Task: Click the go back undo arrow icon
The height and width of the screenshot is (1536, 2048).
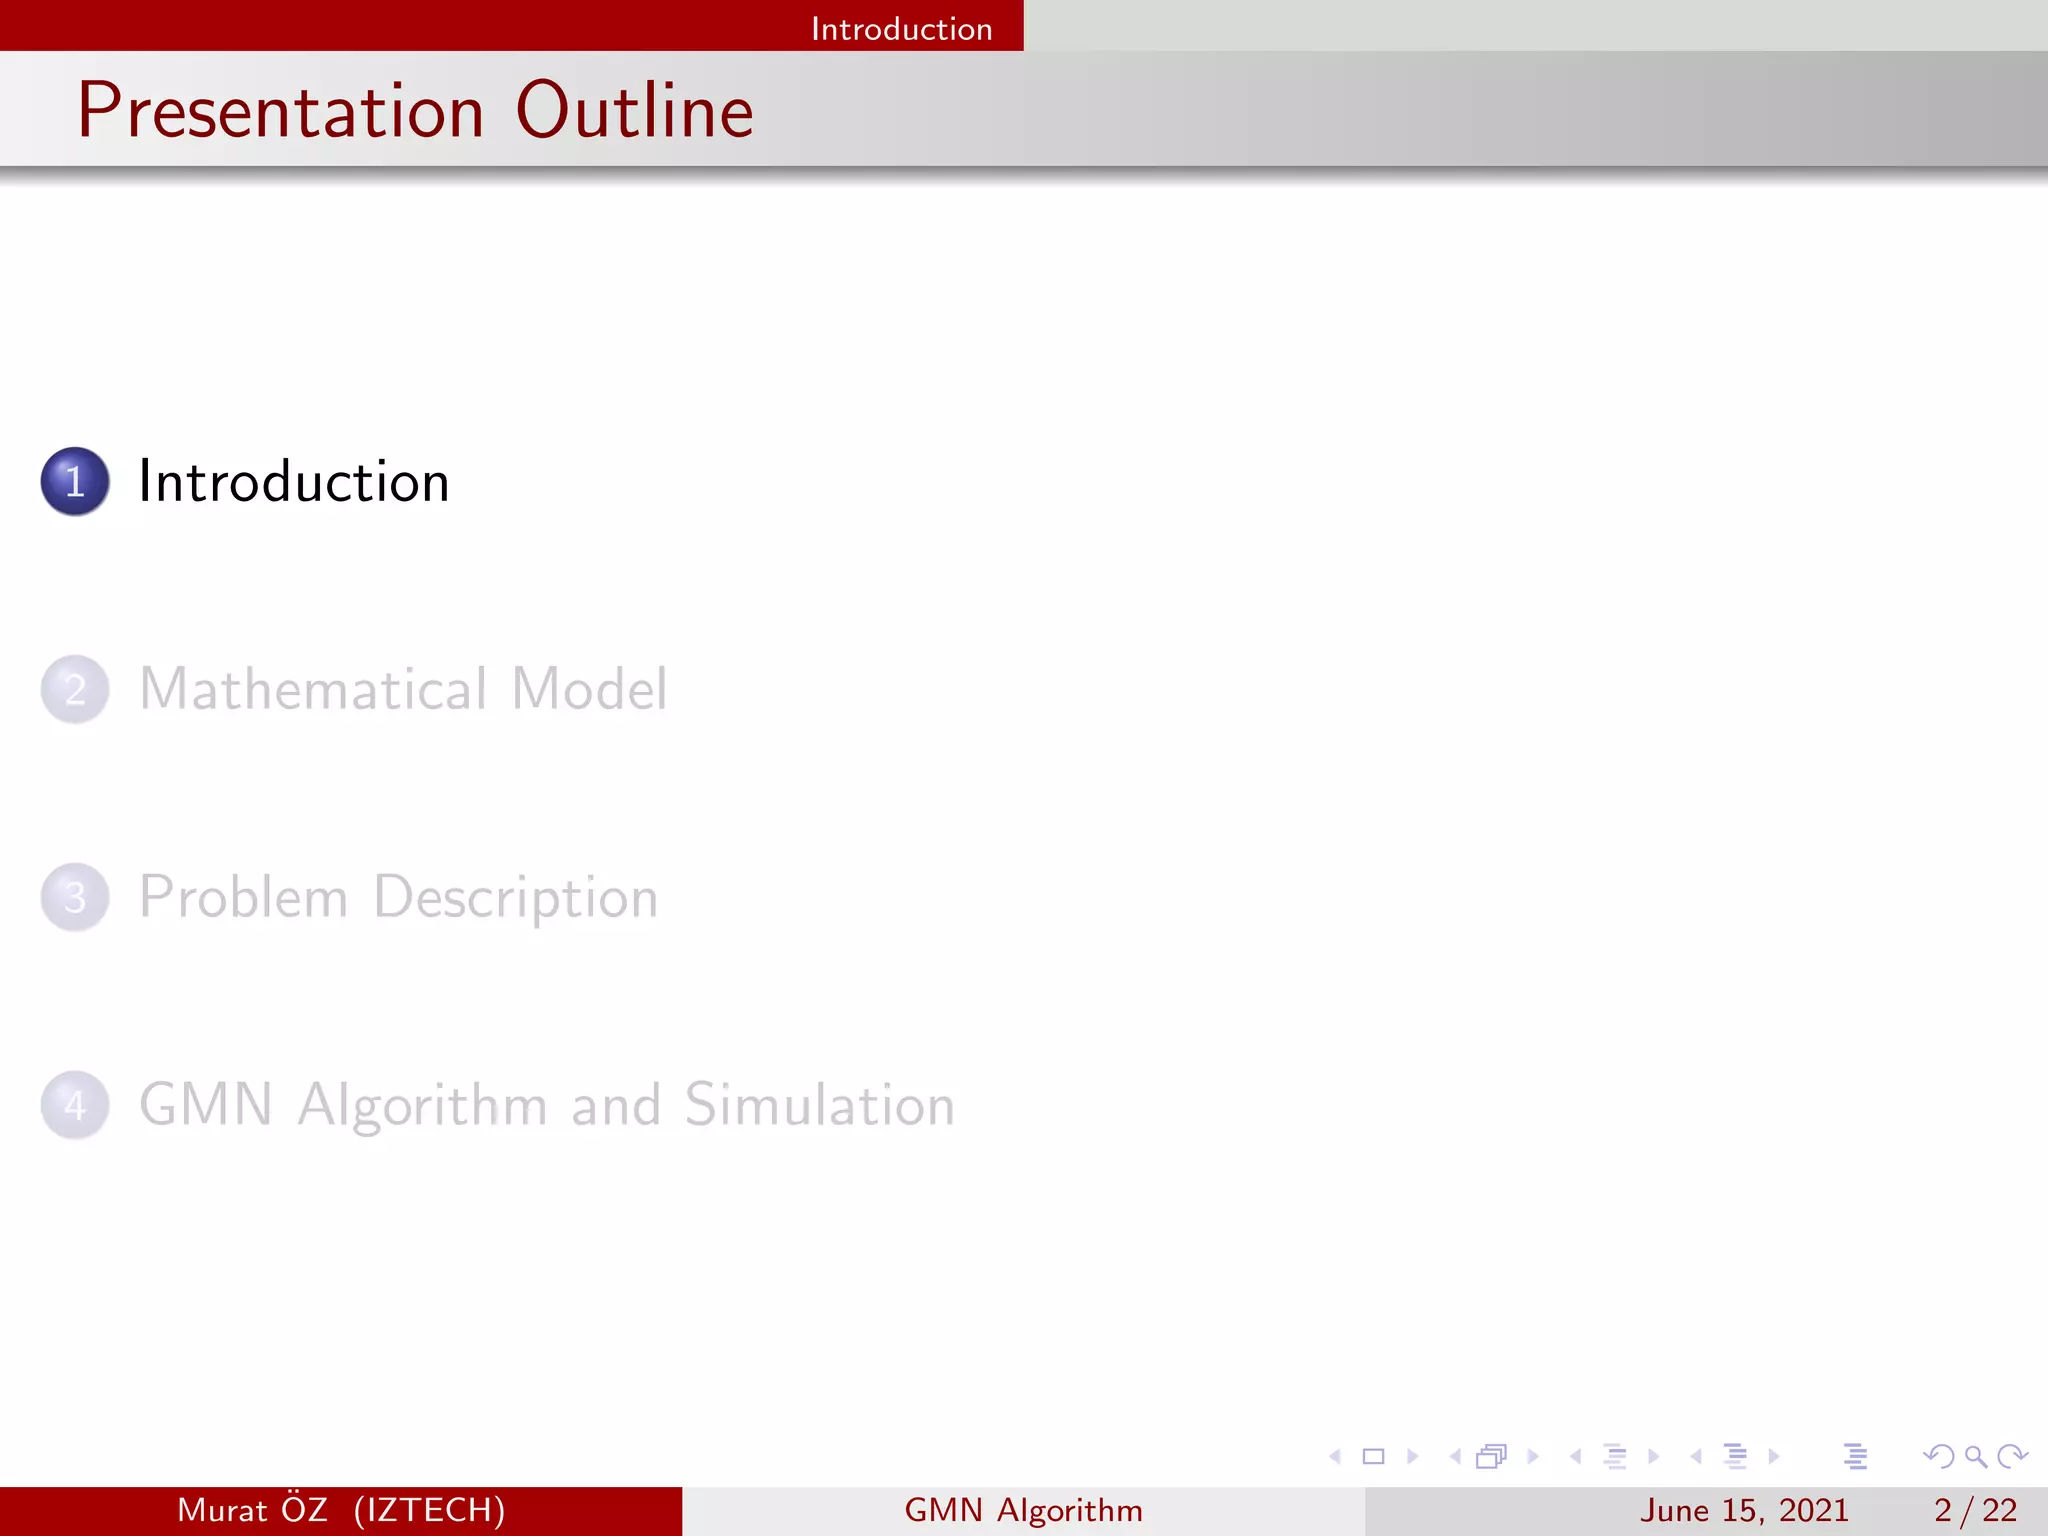Action: pyautogui.click(x=1938, y=1457)
